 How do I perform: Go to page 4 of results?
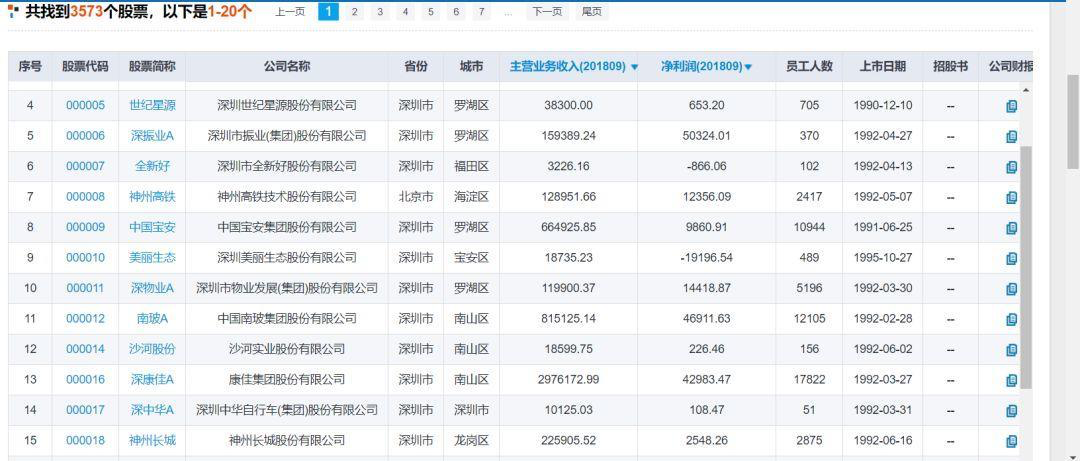coord(405,12)
